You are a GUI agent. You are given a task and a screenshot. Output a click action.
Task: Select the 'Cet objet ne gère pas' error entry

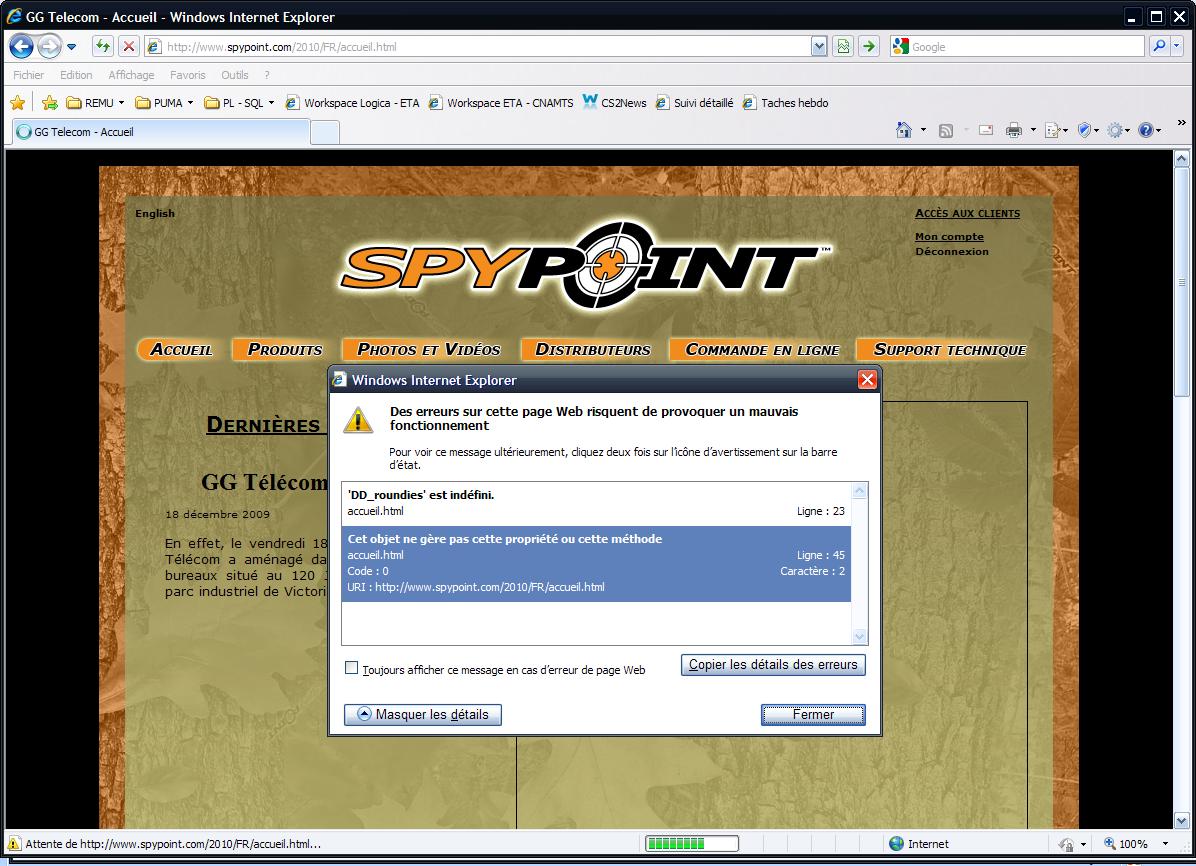tap(596, 563)
